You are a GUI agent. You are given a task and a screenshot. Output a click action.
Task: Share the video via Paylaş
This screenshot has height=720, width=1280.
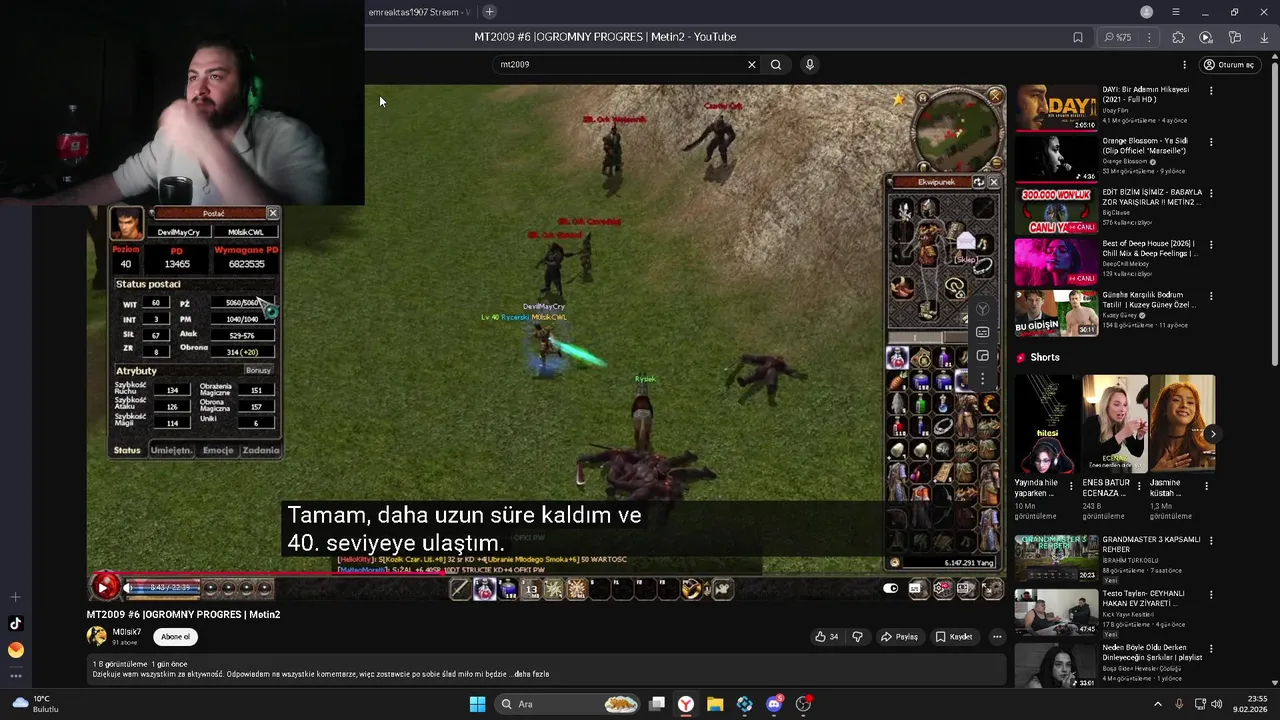pos(899,636)
